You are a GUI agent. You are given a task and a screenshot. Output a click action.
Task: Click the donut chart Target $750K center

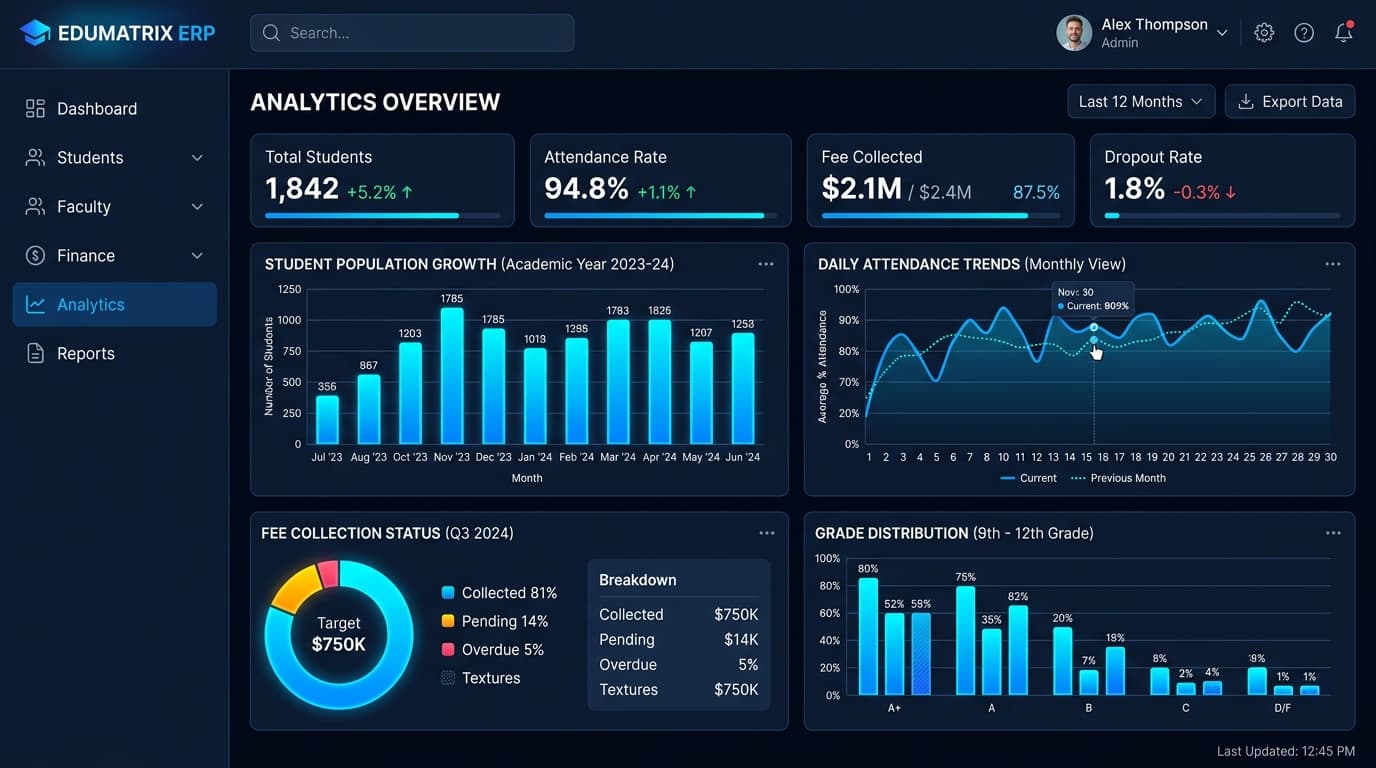(x=339, y=634)
